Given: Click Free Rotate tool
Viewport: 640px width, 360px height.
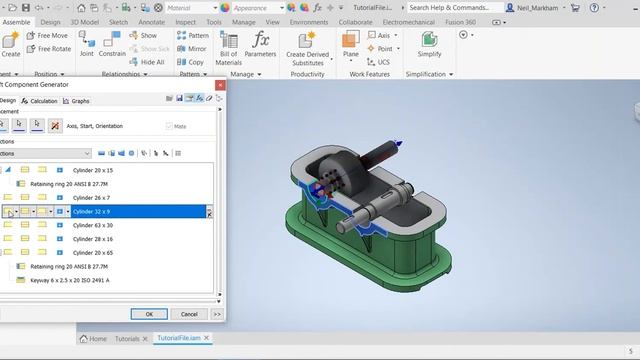Looking at the screenshot, I should tap(49, 49).
